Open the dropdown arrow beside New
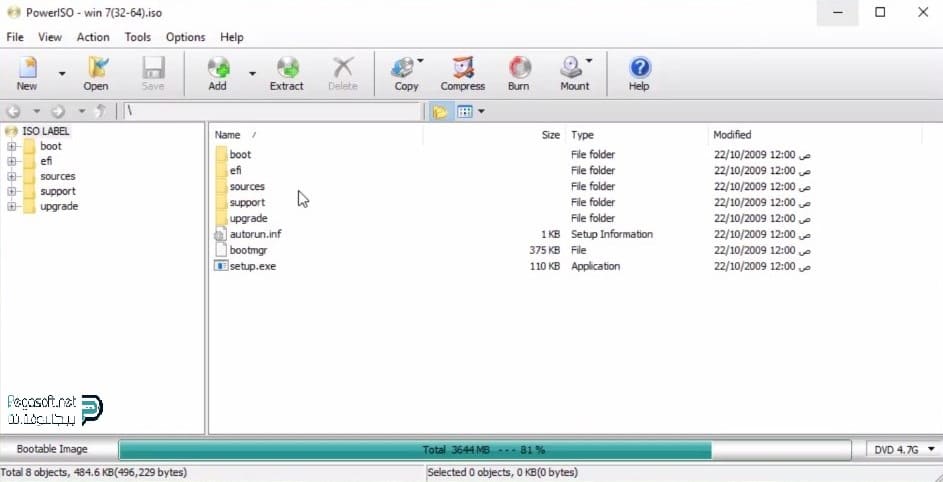The height and width of the screenshot is (482, 943). 61,74
